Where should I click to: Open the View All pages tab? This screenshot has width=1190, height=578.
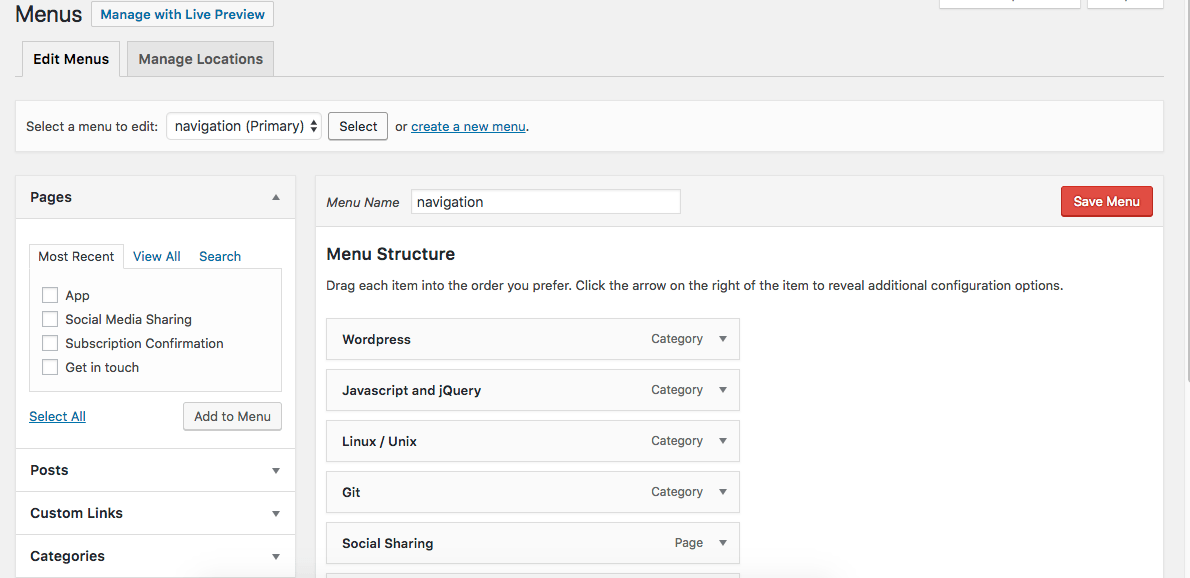pos(156,256)
